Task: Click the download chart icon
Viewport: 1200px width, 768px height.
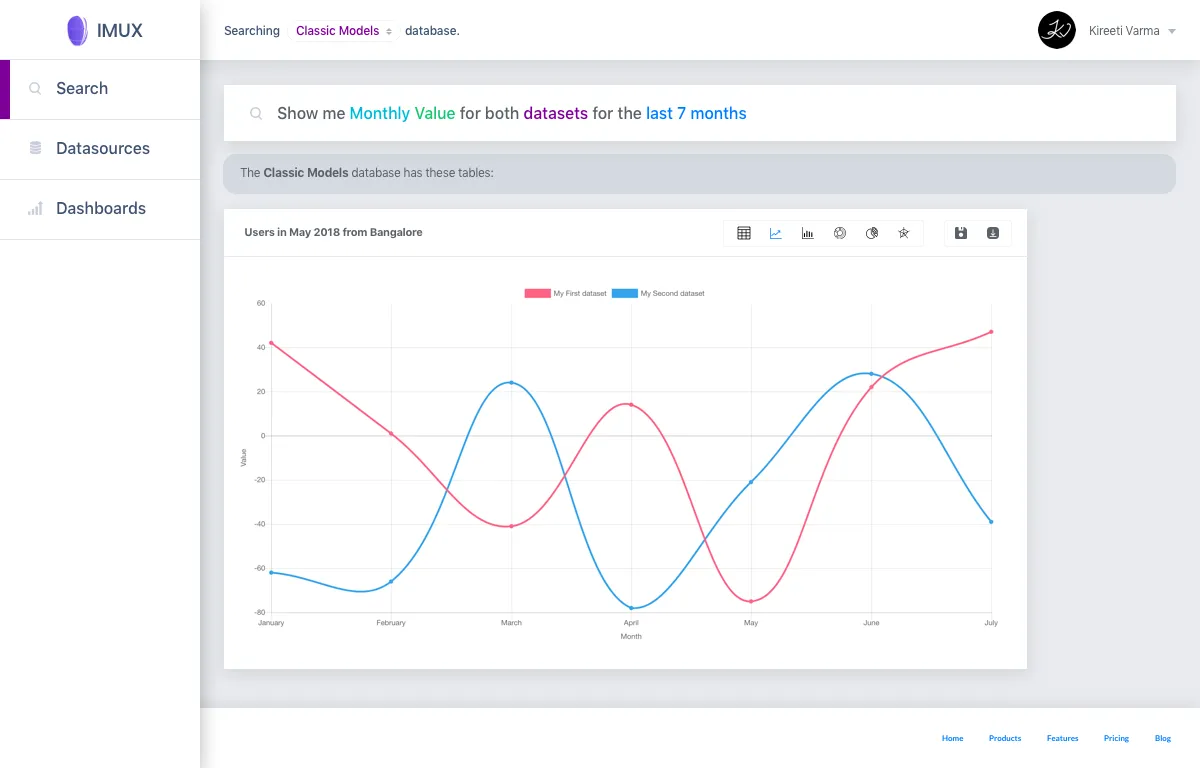Action: [993, 233]
